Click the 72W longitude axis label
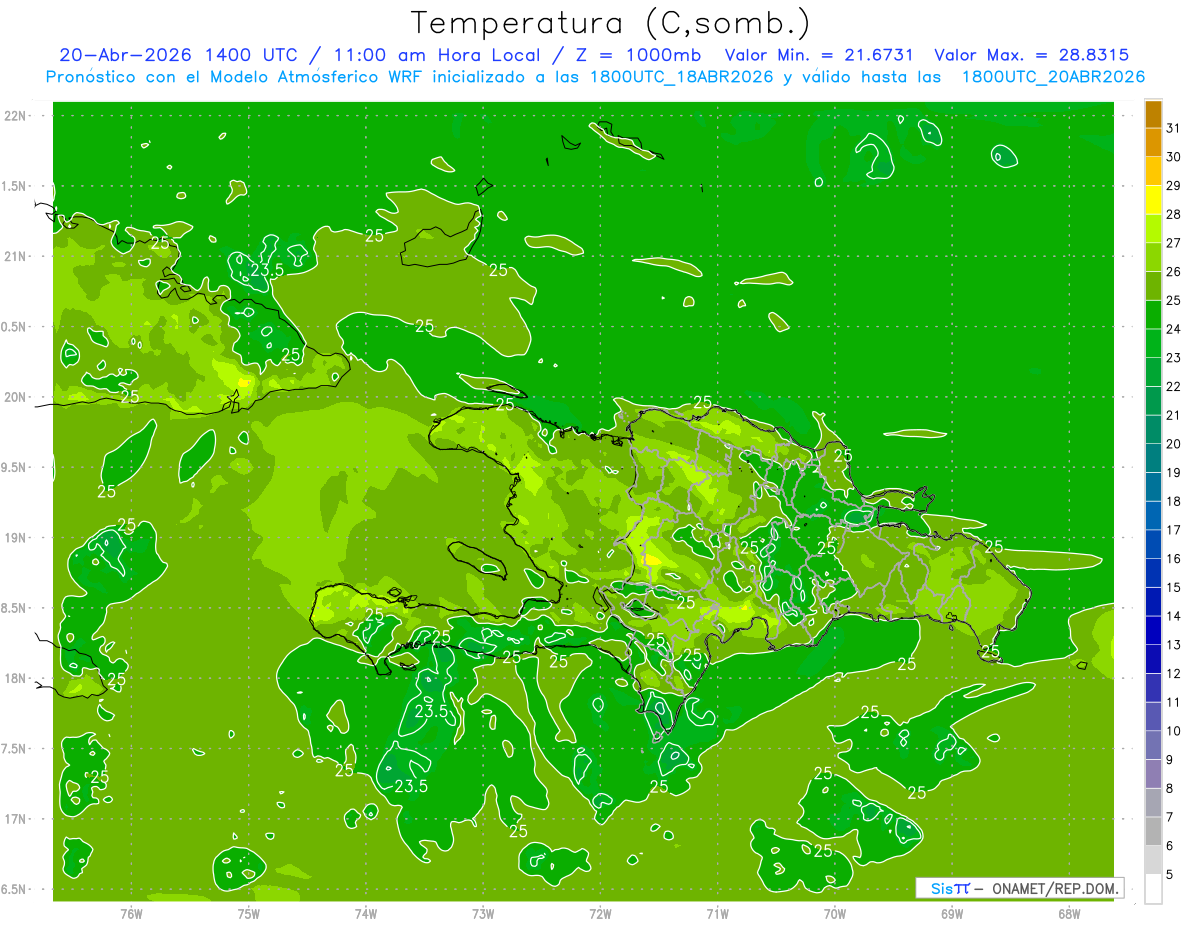 tap(600, 913)
